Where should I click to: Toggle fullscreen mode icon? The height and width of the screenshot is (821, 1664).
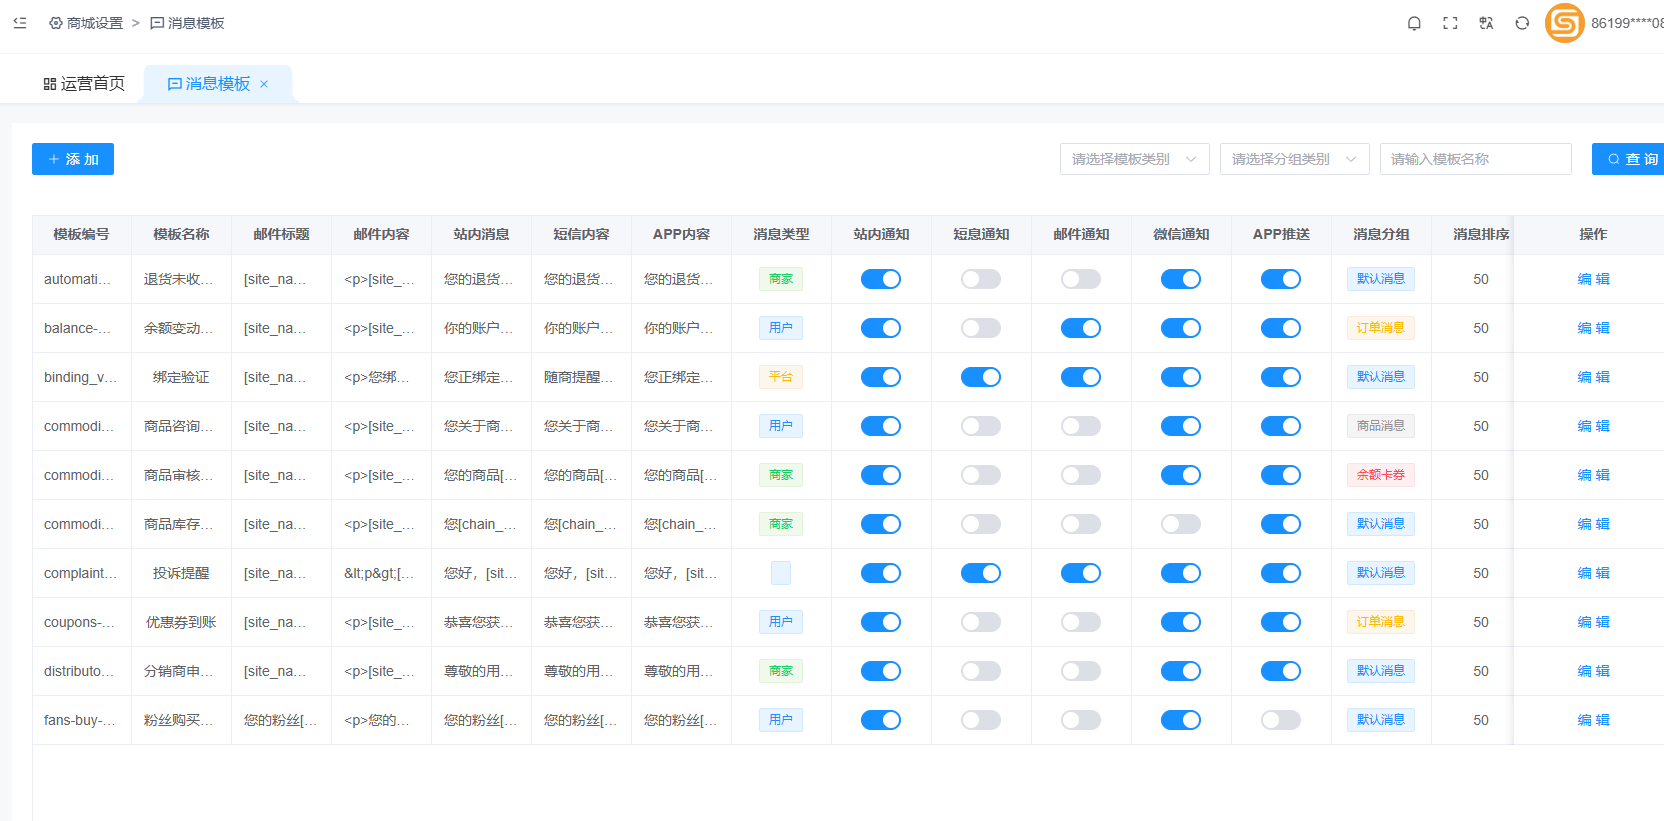[x=1450, y=23]
